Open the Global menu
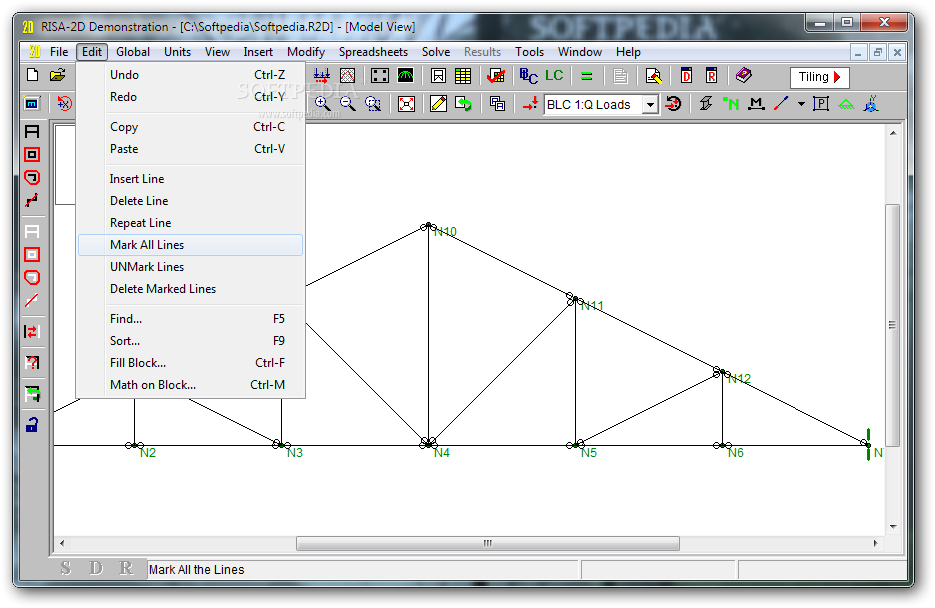 [133, 52]
